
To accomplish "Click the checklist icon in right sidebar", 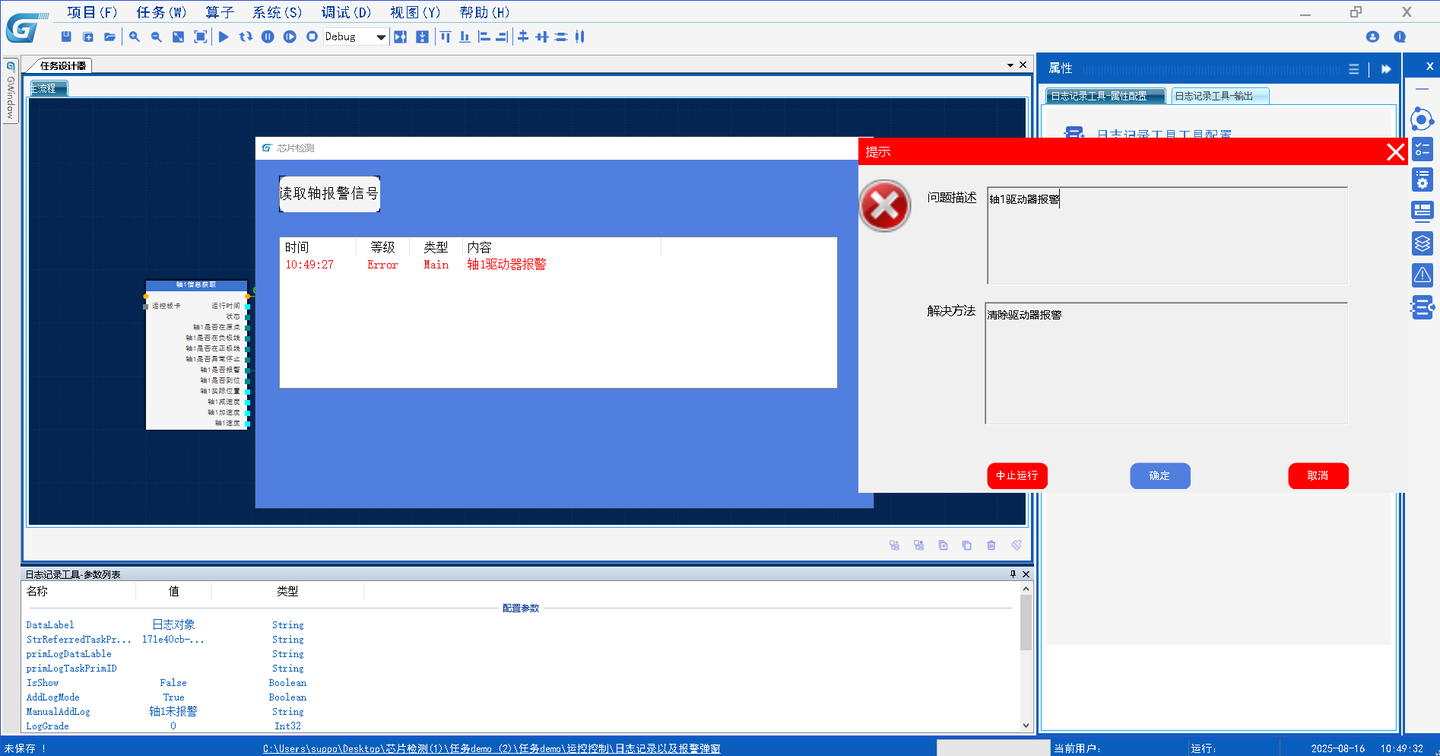I will 1422,150.
